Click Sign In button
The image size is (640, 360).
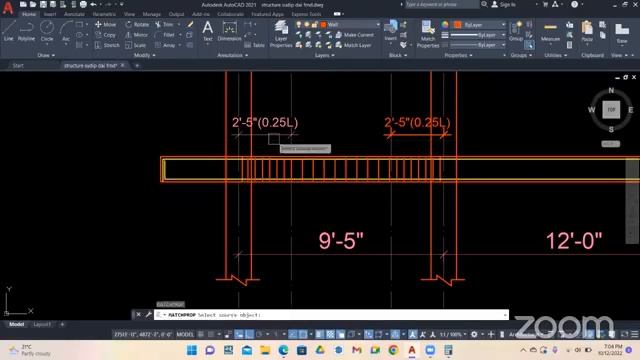504,4
